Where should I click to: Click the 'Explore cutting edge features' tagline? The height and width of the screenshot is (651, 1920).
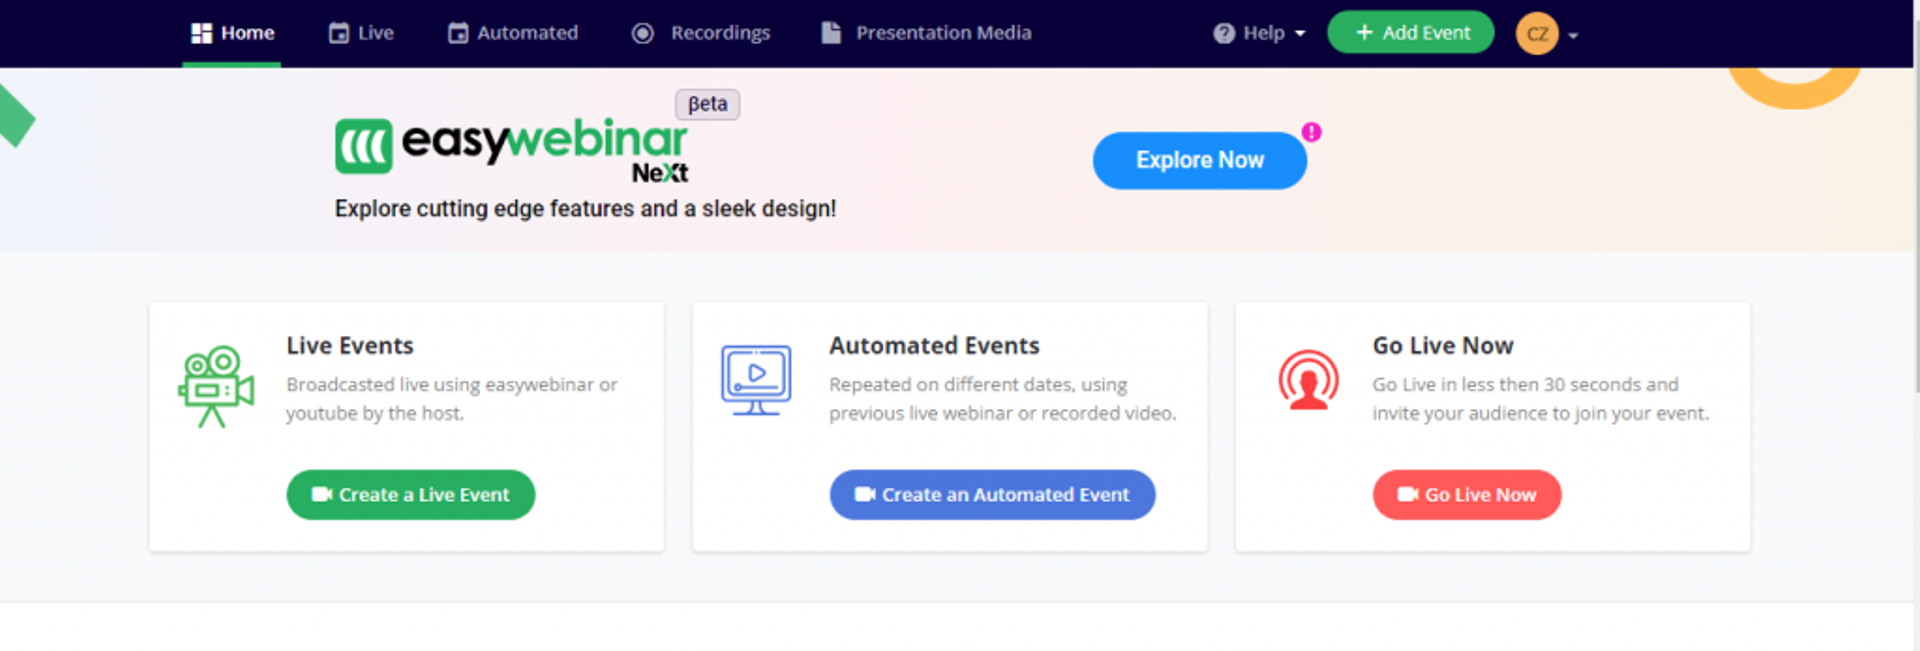click(585, 209)
